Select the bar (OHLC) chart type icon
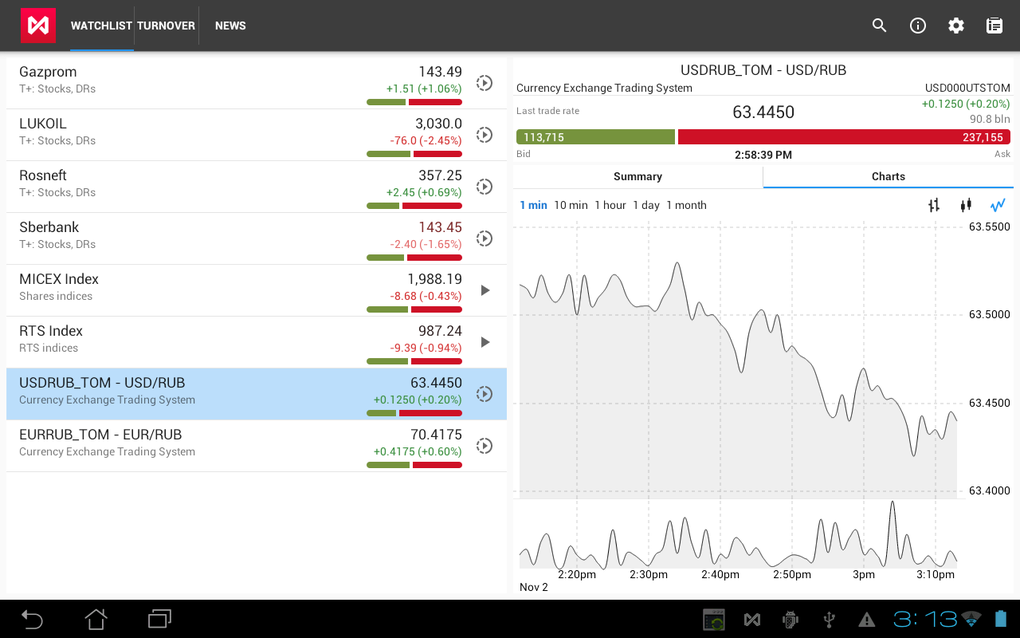The height and width of the screenshot is (638, 1020). click(x=934, y=206)
